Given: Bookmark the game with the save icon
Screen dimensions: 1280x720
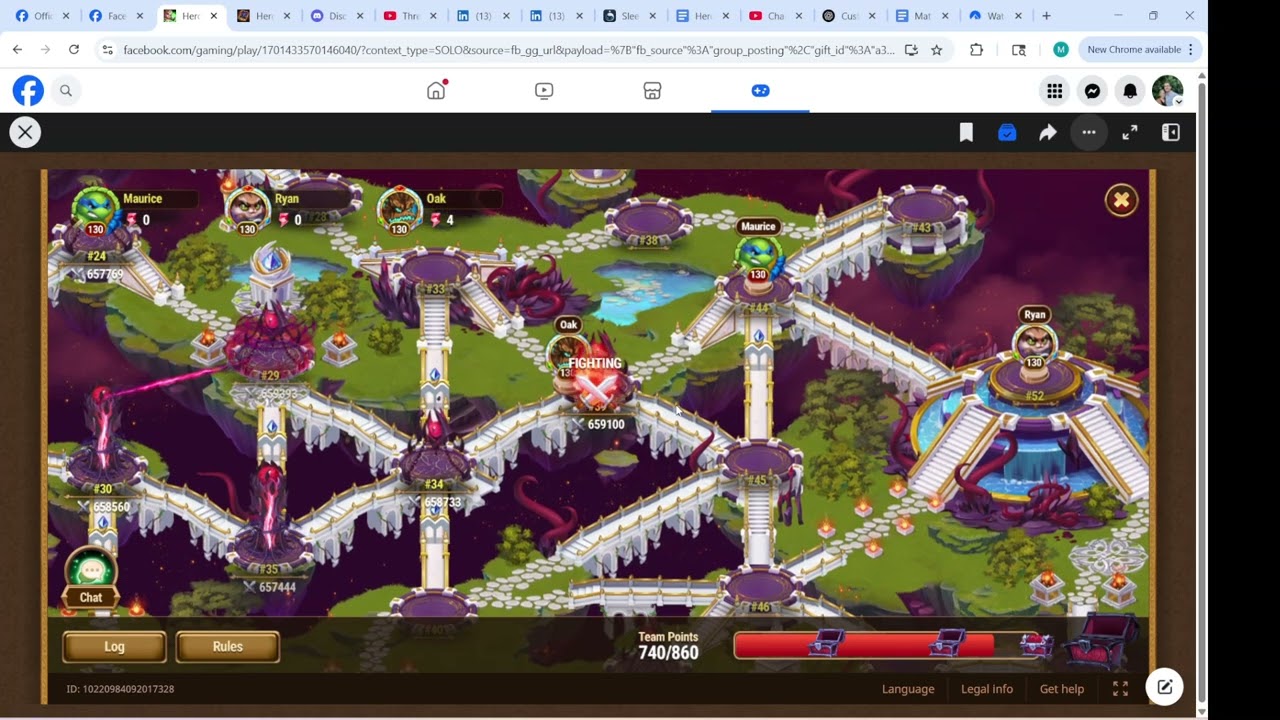Looking at the screenshot, I should [966, 132].
